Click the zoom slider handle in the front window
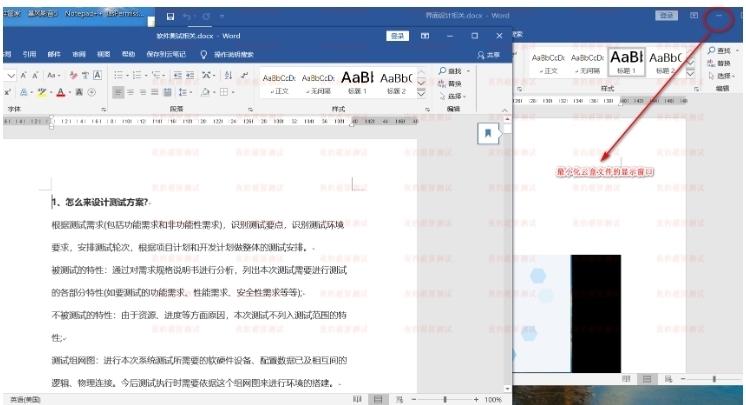 click(x=445, y=400)
